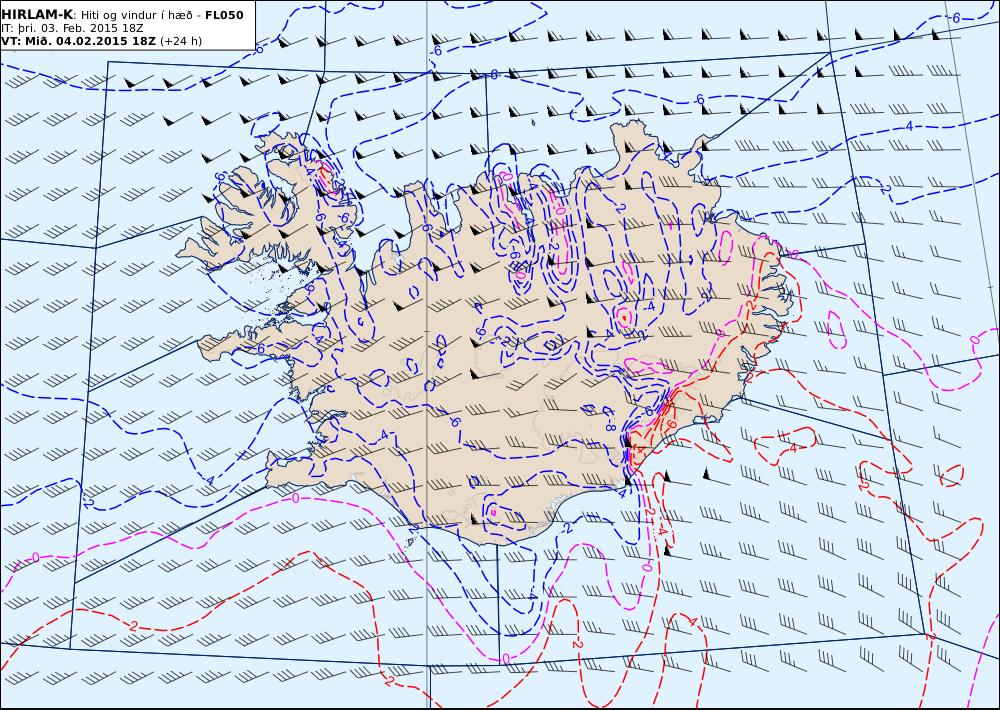Select valid time 'VT: Mið. 04.02.2015 18Z'
The height and width of the screenshot is (710, 1000).
[79, 41]
